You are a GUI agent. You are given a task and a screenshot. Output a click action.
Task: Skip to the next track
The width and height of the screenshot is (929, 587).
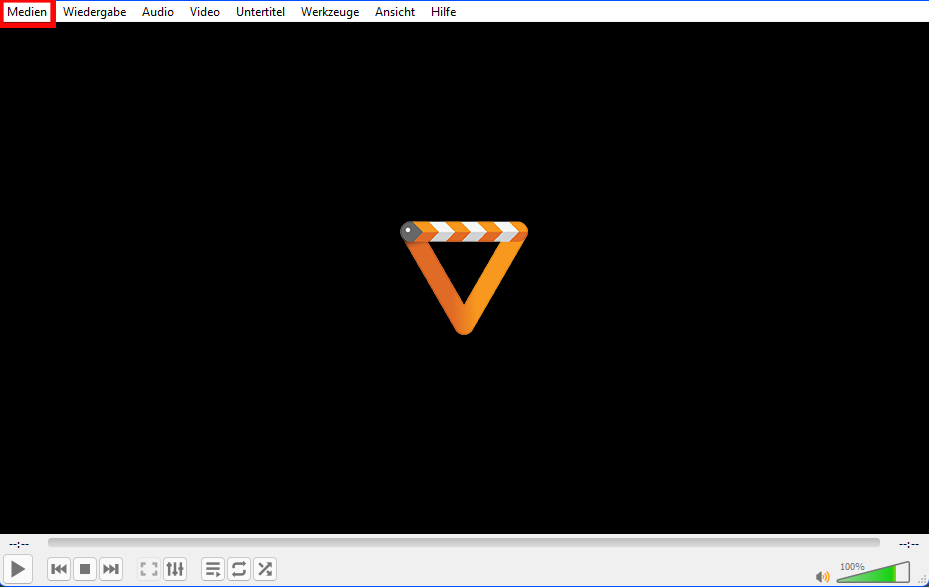(x=111, y=569)
